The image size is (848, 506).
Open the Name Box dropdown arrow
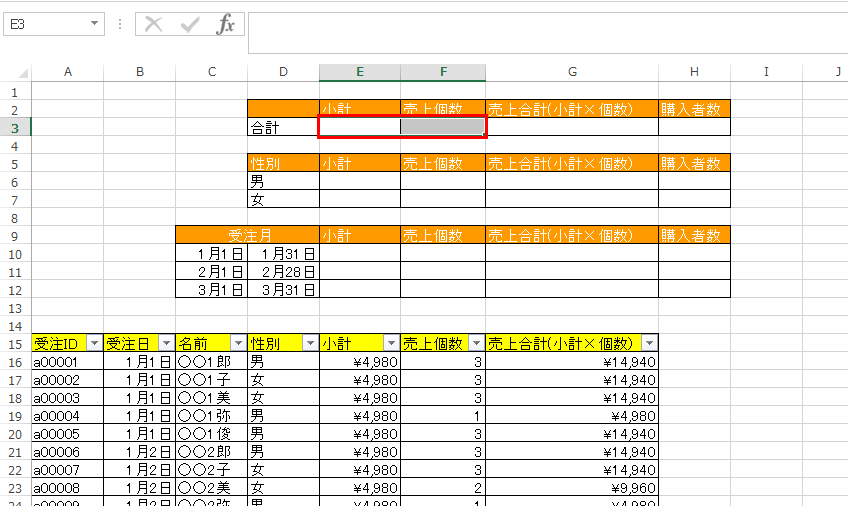pos(95,24)
